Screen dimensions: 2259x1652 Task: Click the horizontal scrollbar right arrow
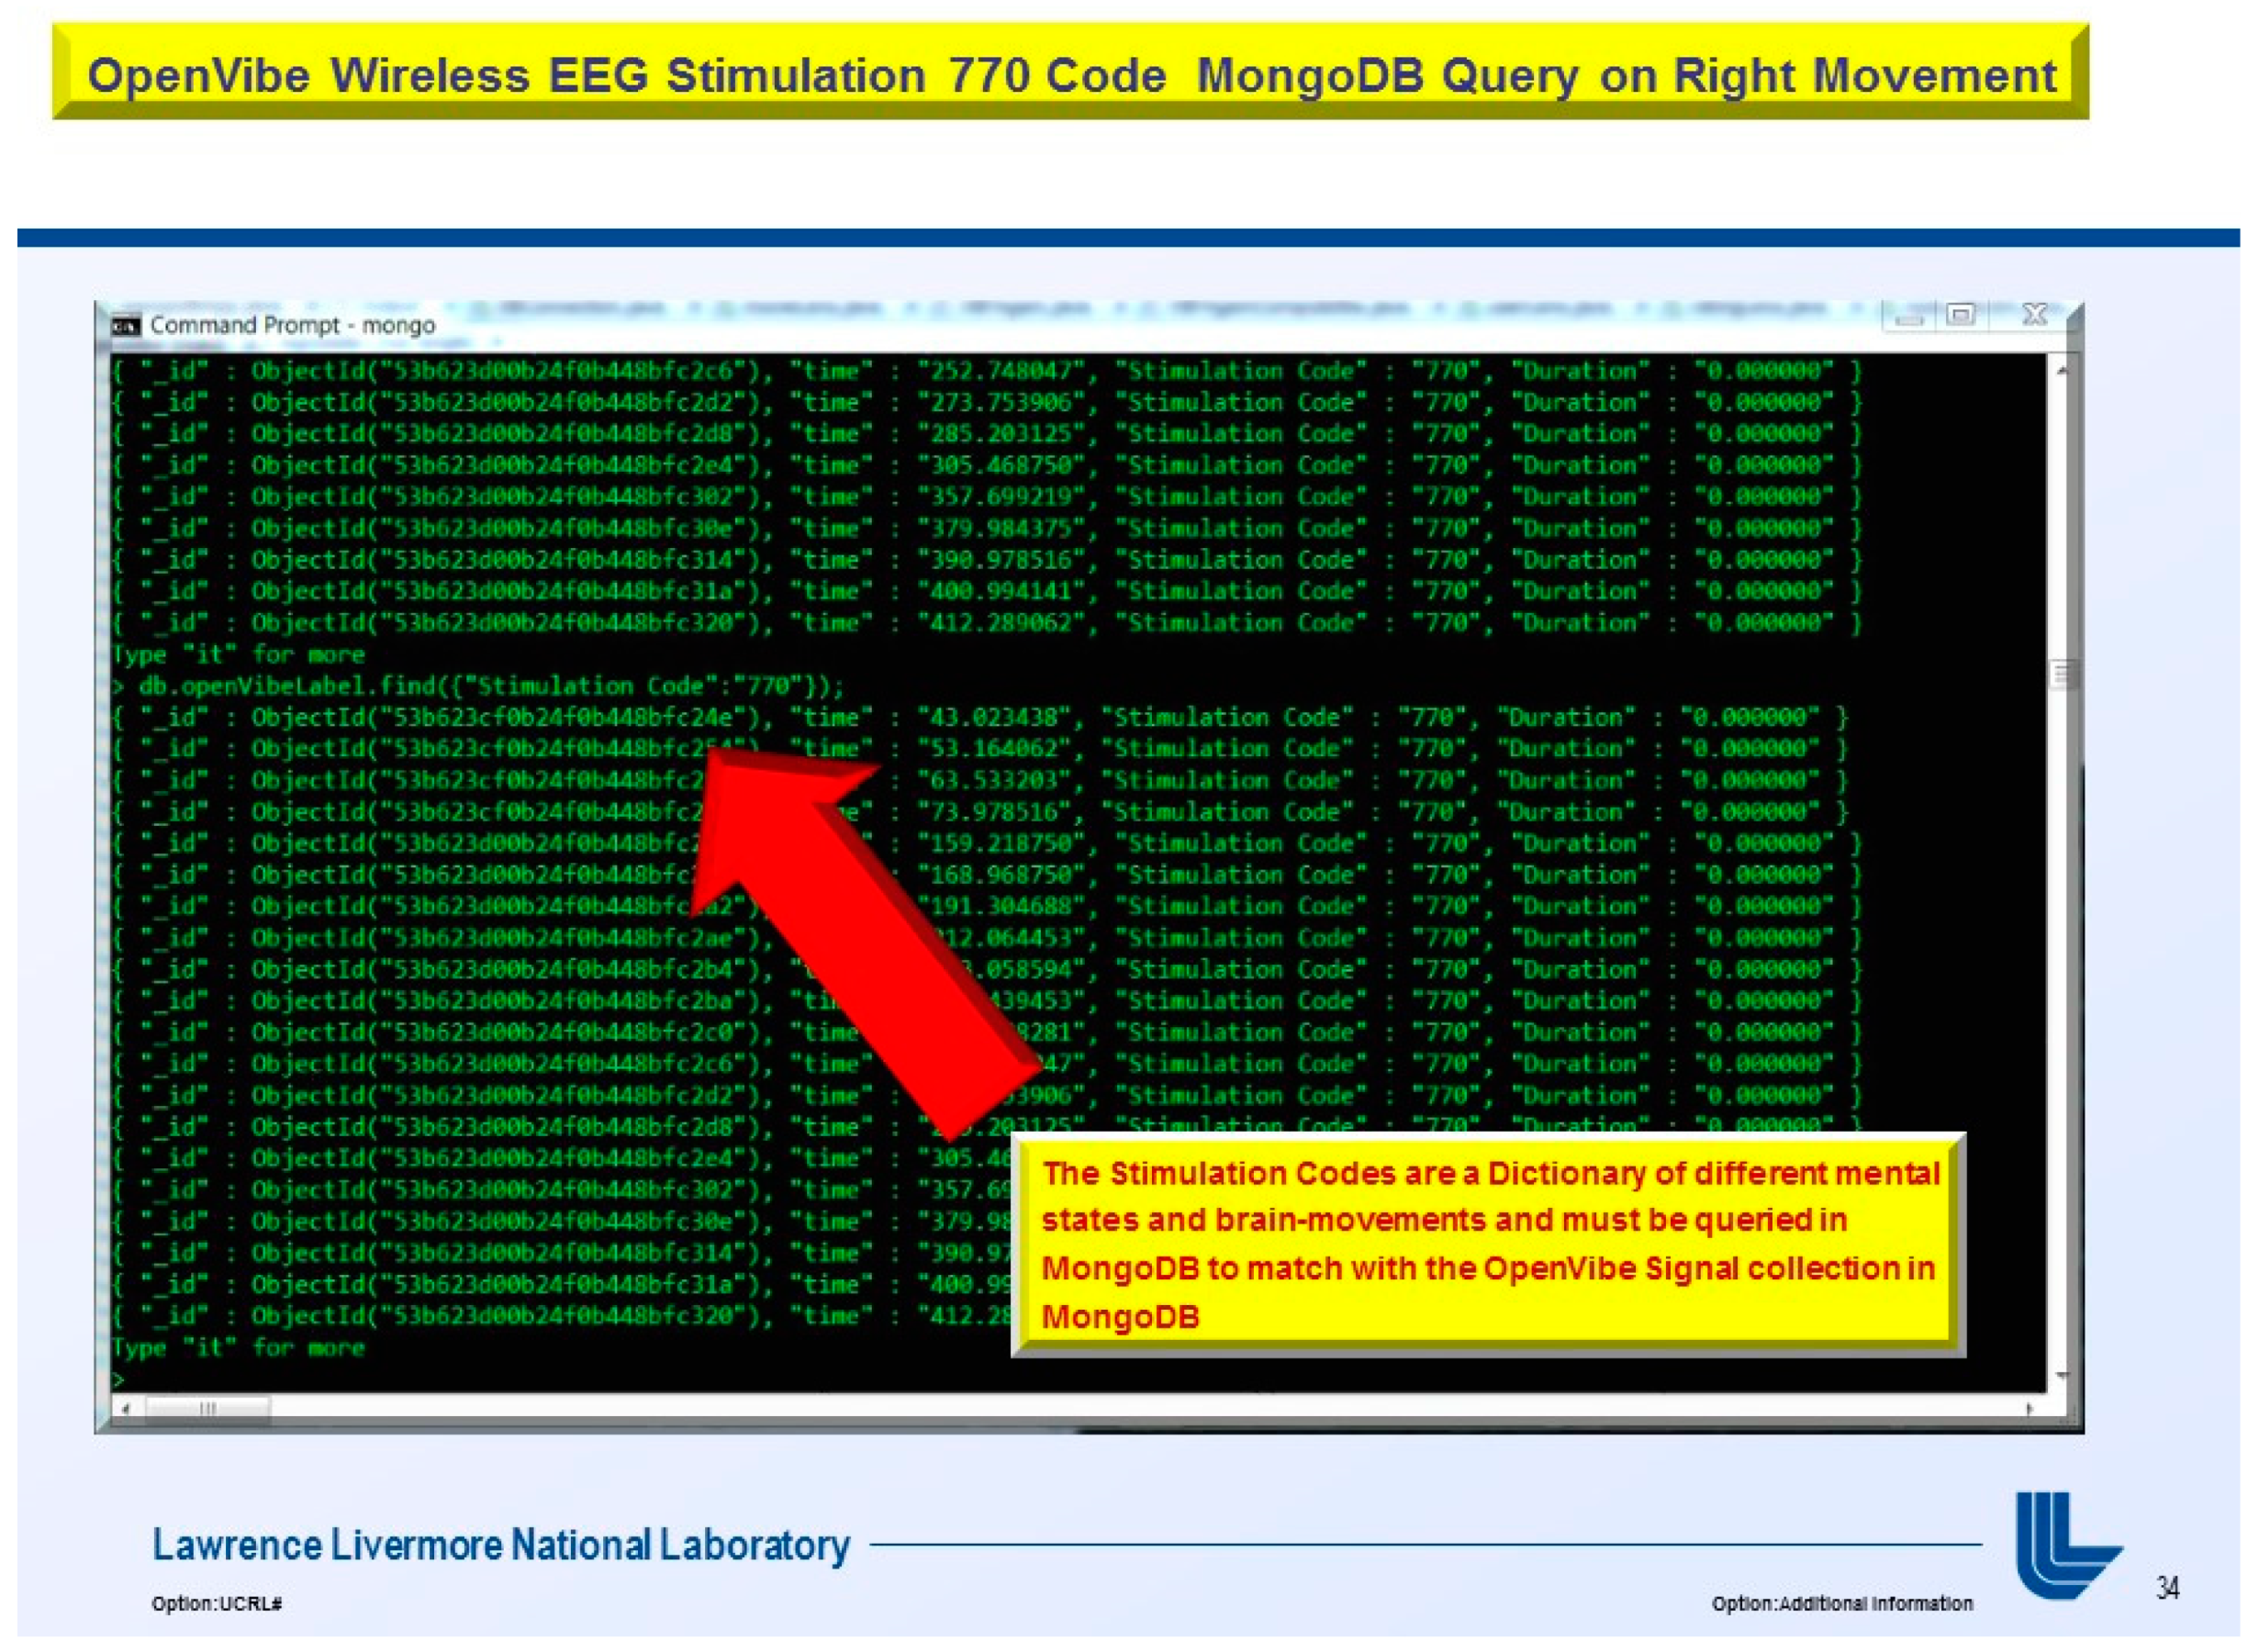pos(2029,1408)
